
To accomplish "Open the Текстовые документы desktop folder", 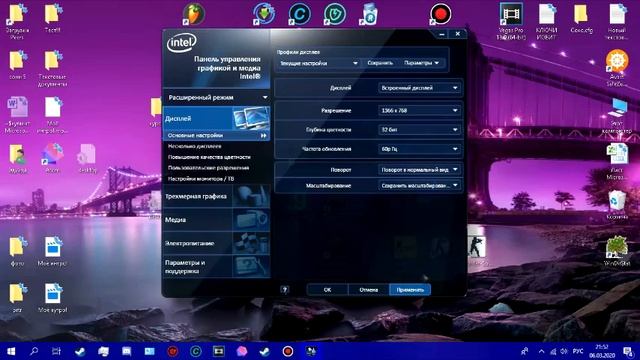I will point(53,68).
